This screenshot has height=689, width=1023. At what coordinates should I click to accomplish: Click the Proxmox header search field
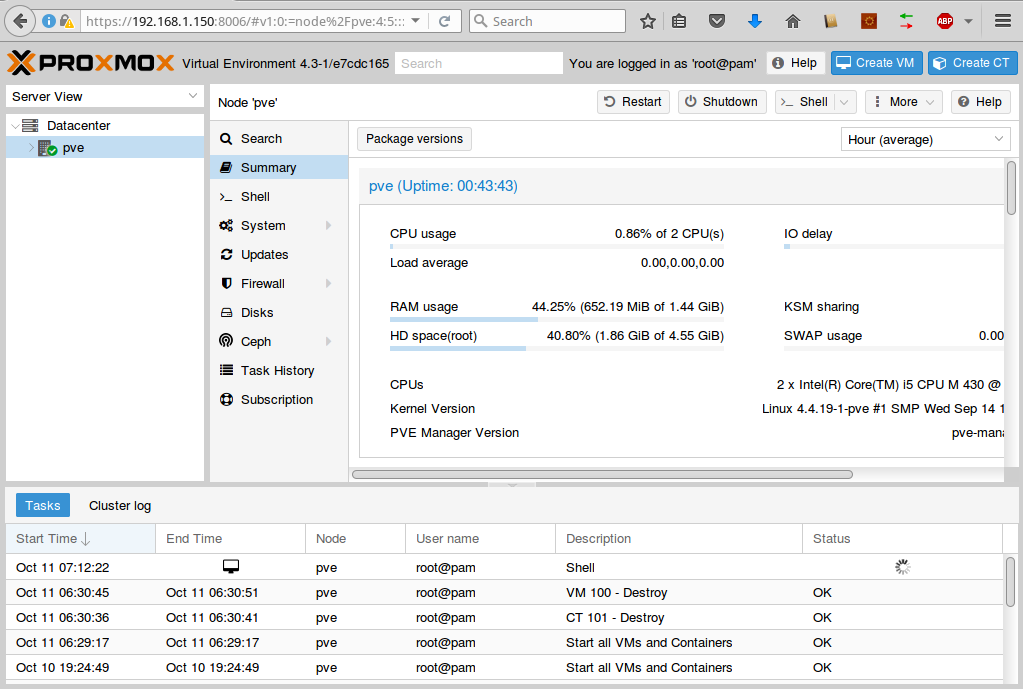[478, 63]
